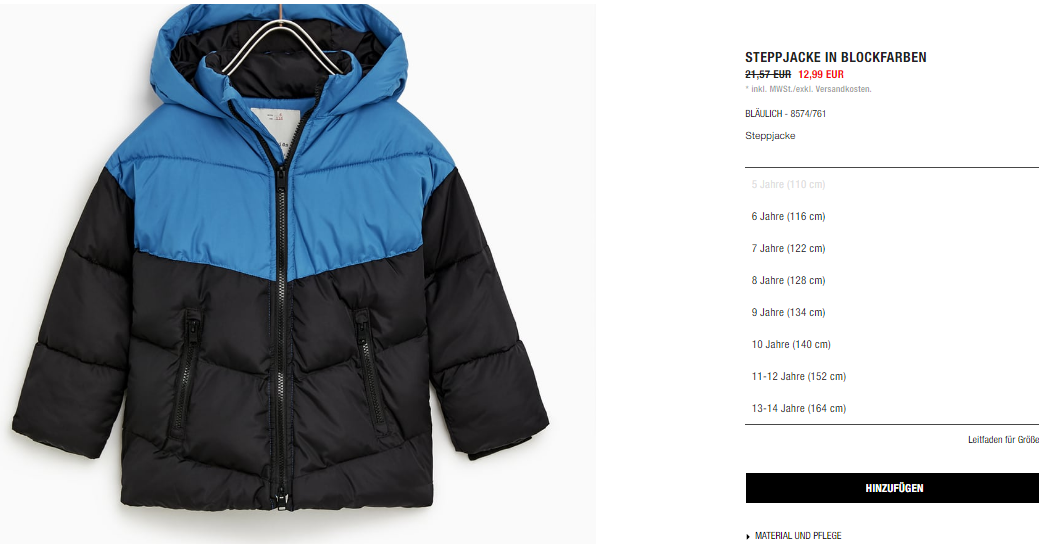The width and height of the screenshot is (1039, 544).
Task: Click the arrow icon beside Material und Pflege
Action: [x=749, y=536]
